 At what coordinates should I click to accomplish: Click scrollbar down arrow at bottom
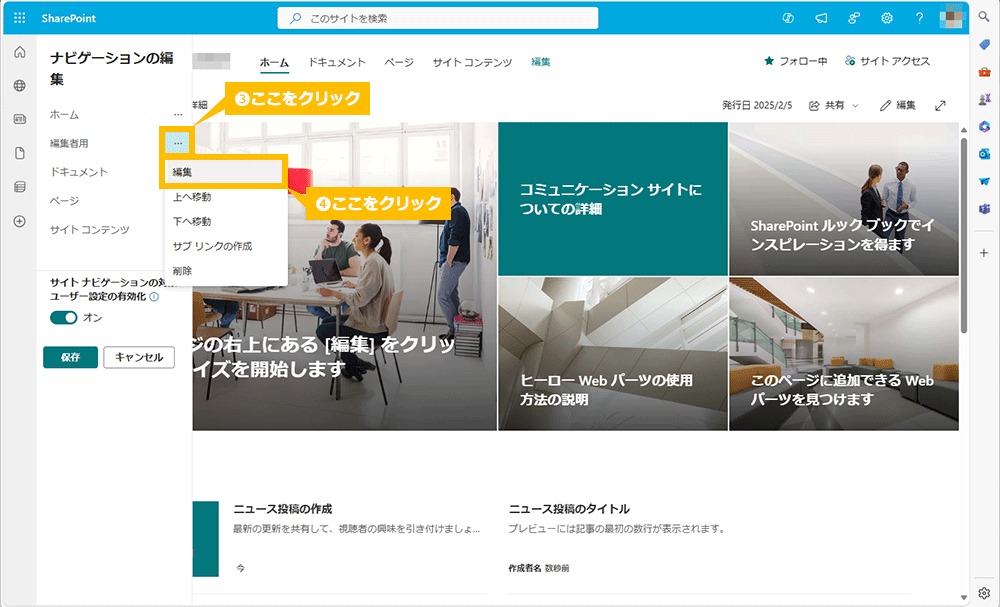tap(964, 598)
